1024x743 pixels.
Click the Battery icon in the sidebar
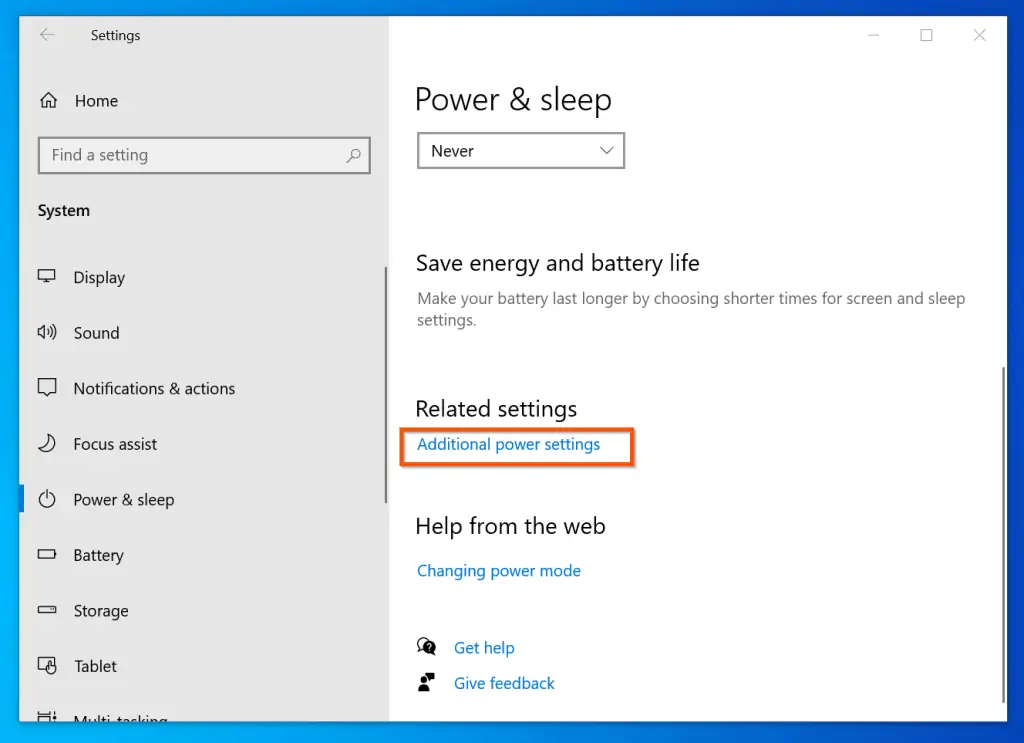tap(47, 555)
